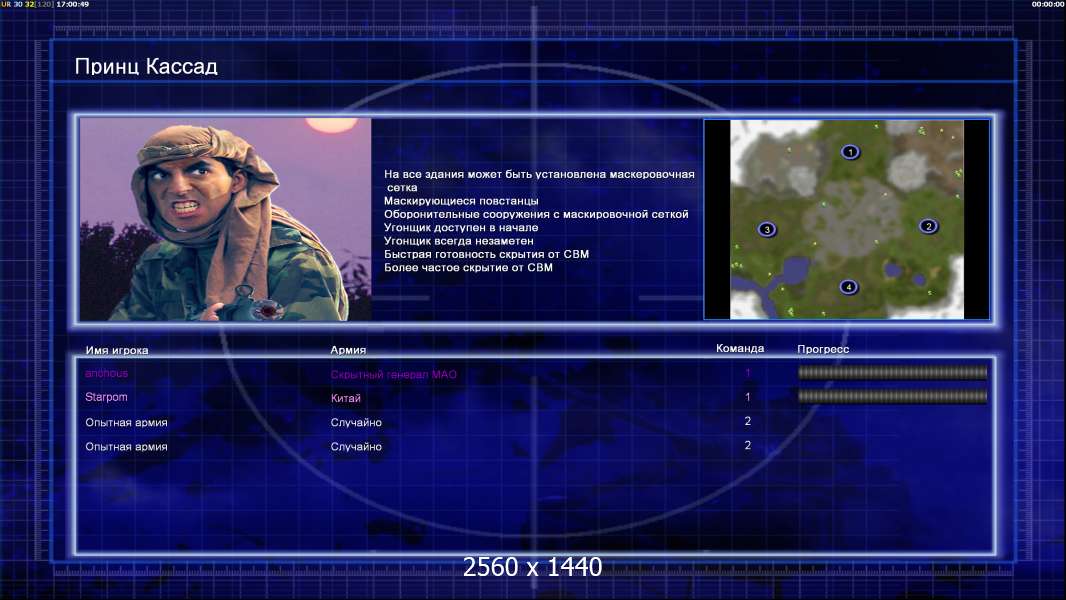The height and width of the screenshot is (600, 1066).
Task: Select start position 4 on the map
Action: click(848, 287)
